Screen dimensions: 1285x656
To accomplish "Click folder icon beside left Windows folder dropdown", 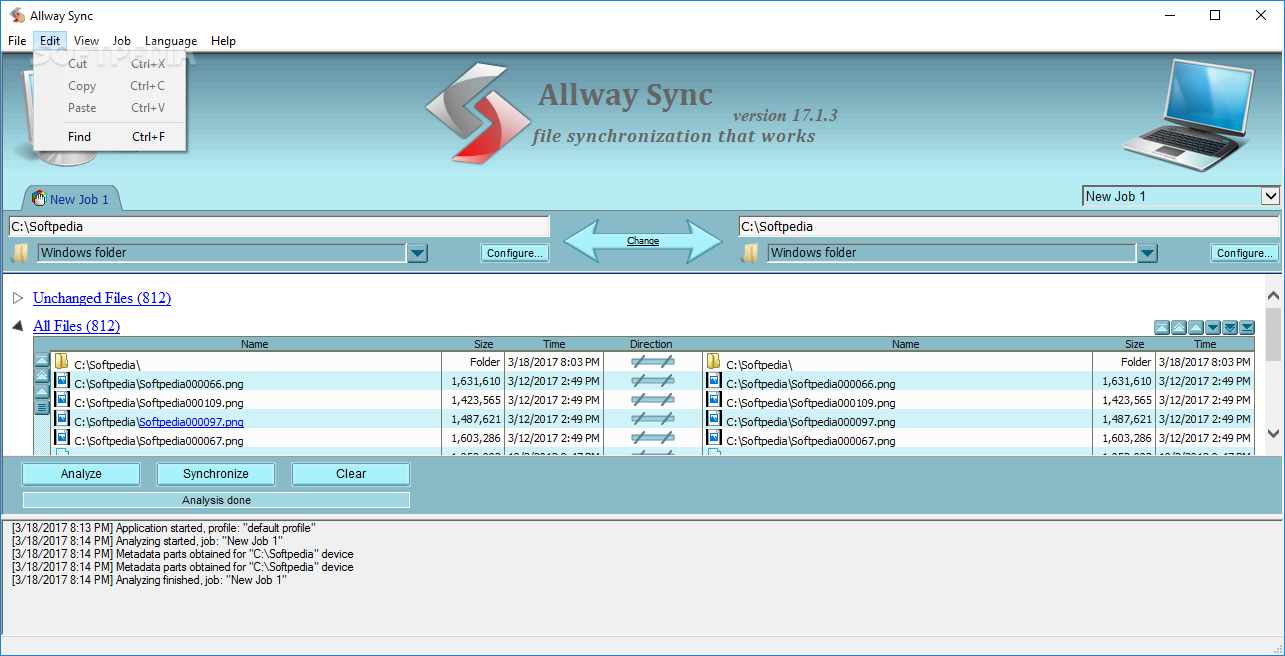I will (20, 253).
